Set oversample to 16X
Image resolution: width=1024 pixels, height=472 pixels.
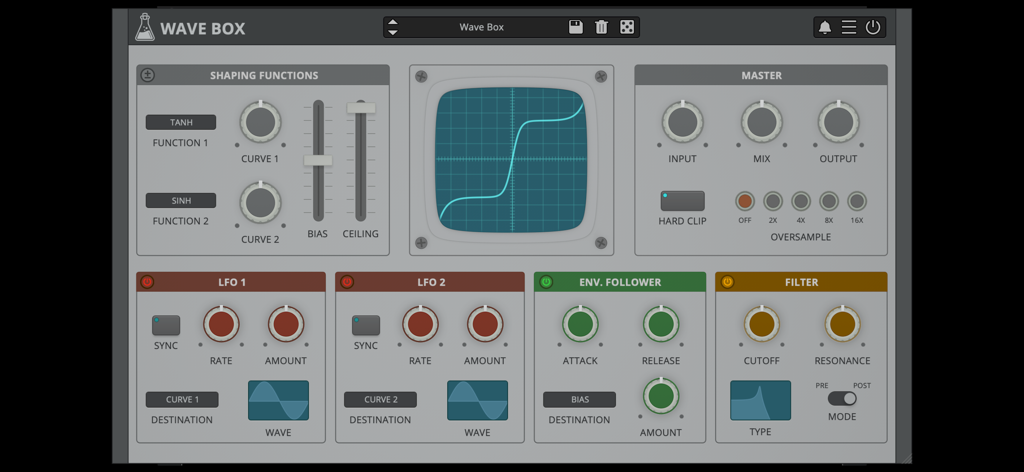point(857,201)
